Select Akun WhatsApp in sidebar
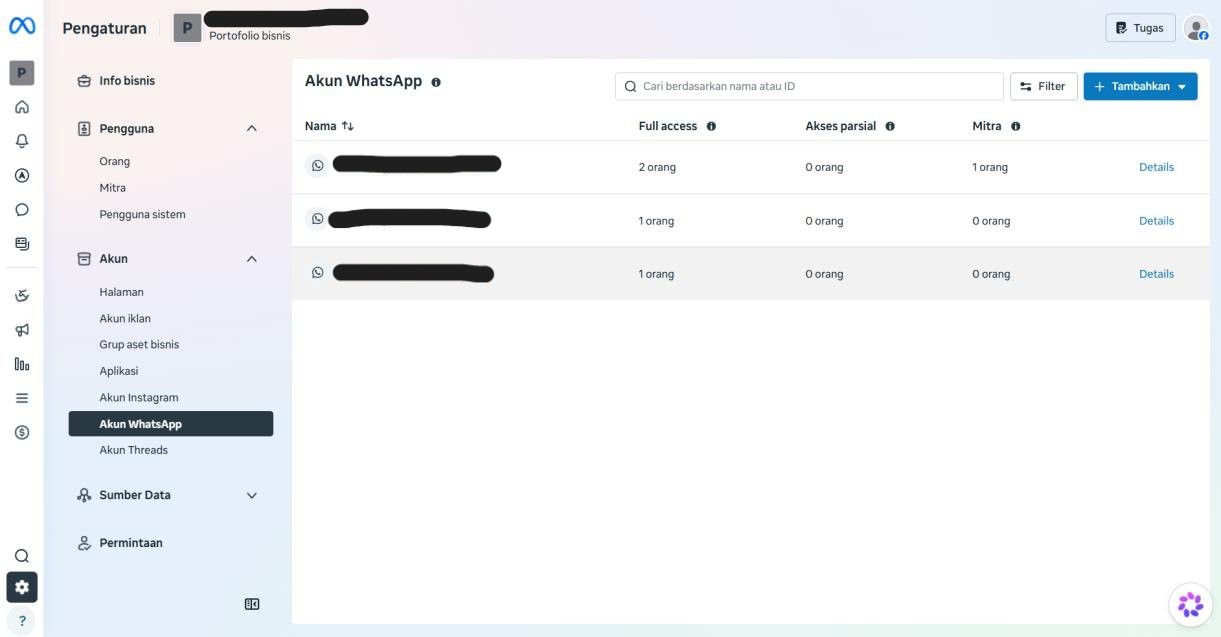This screenshot has width=1221, height=637. (171, 424)
